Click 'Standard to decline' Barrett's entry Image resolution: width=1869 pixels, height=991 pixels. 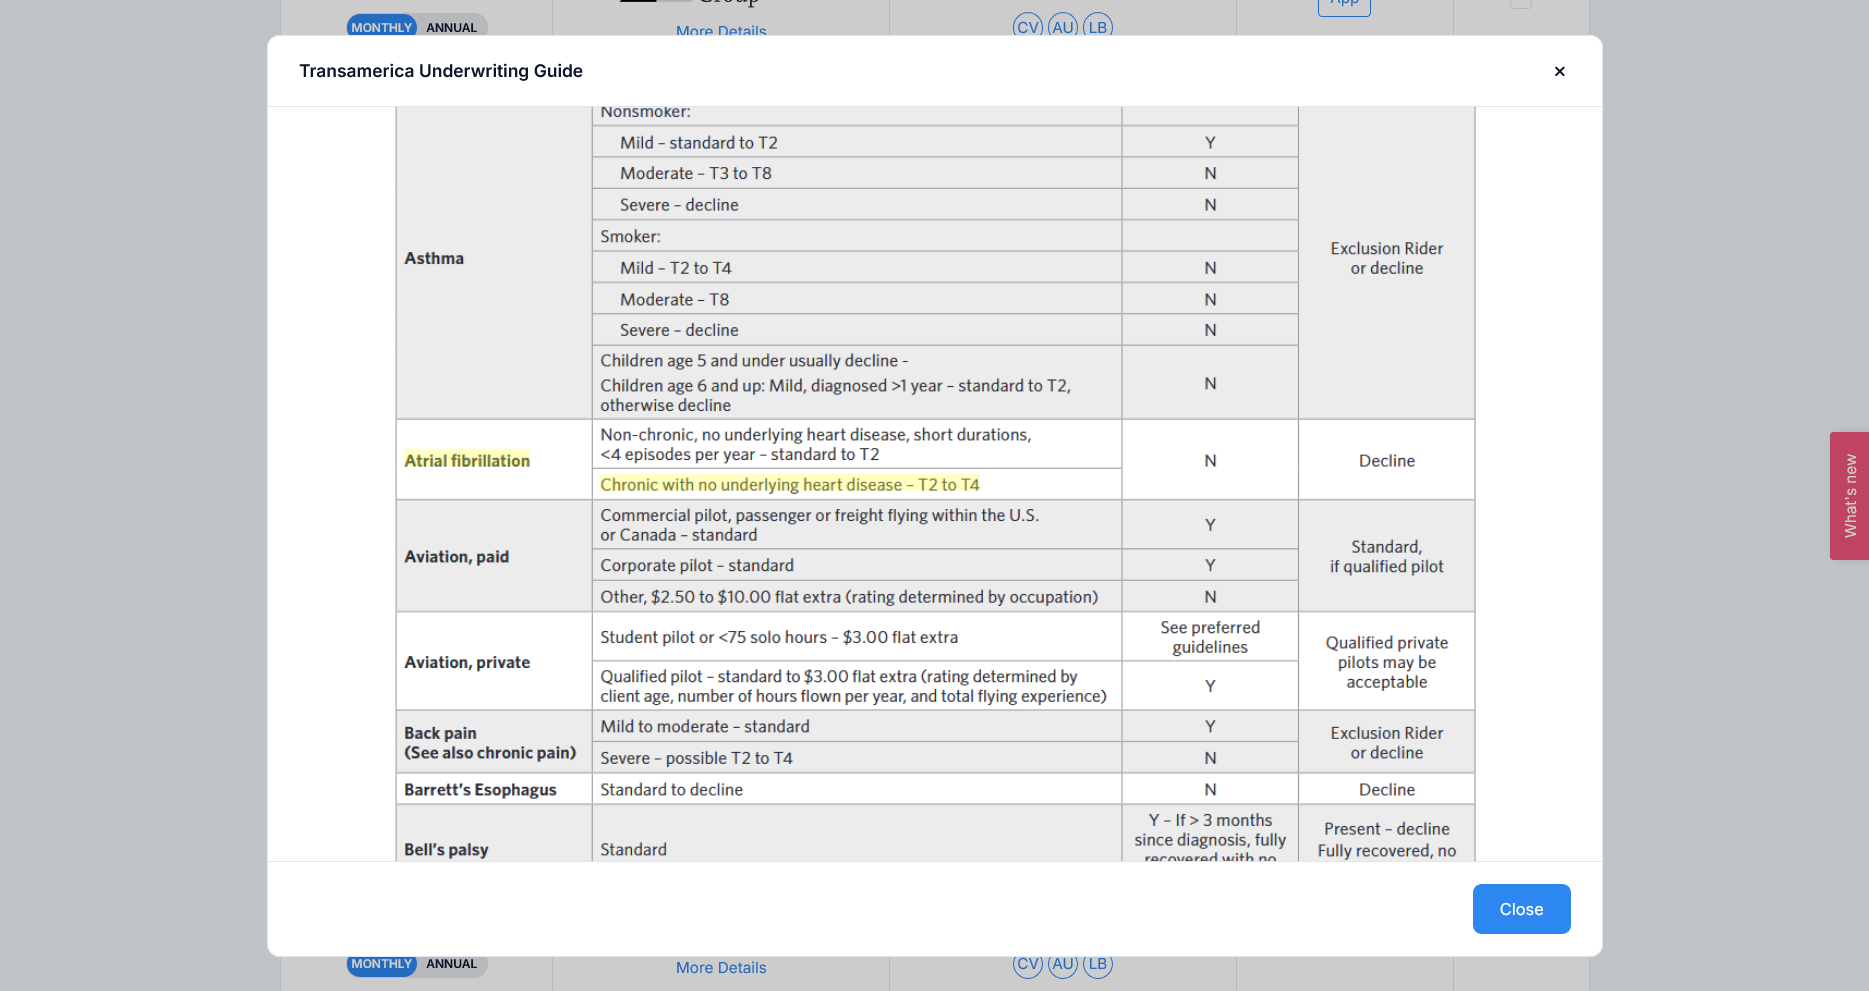(672, 789)
